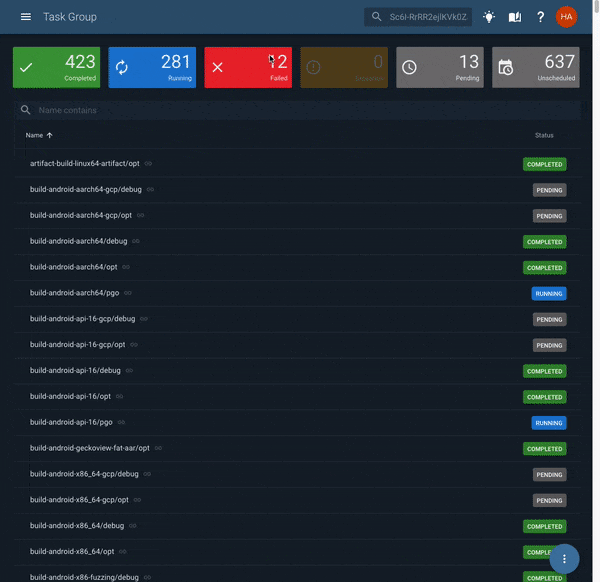Viewport: 600px width, 582px height.
Task: Open task artifact-build-linux64-artifact/opt
Action: tap(85, 163)
